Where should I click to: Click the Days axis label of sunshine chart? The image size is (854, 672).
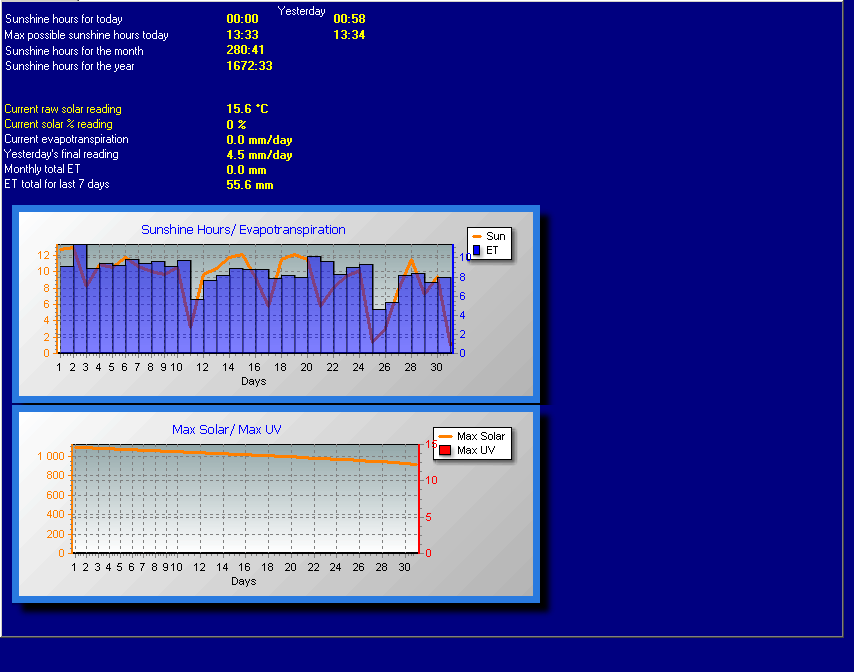point(253,381)
